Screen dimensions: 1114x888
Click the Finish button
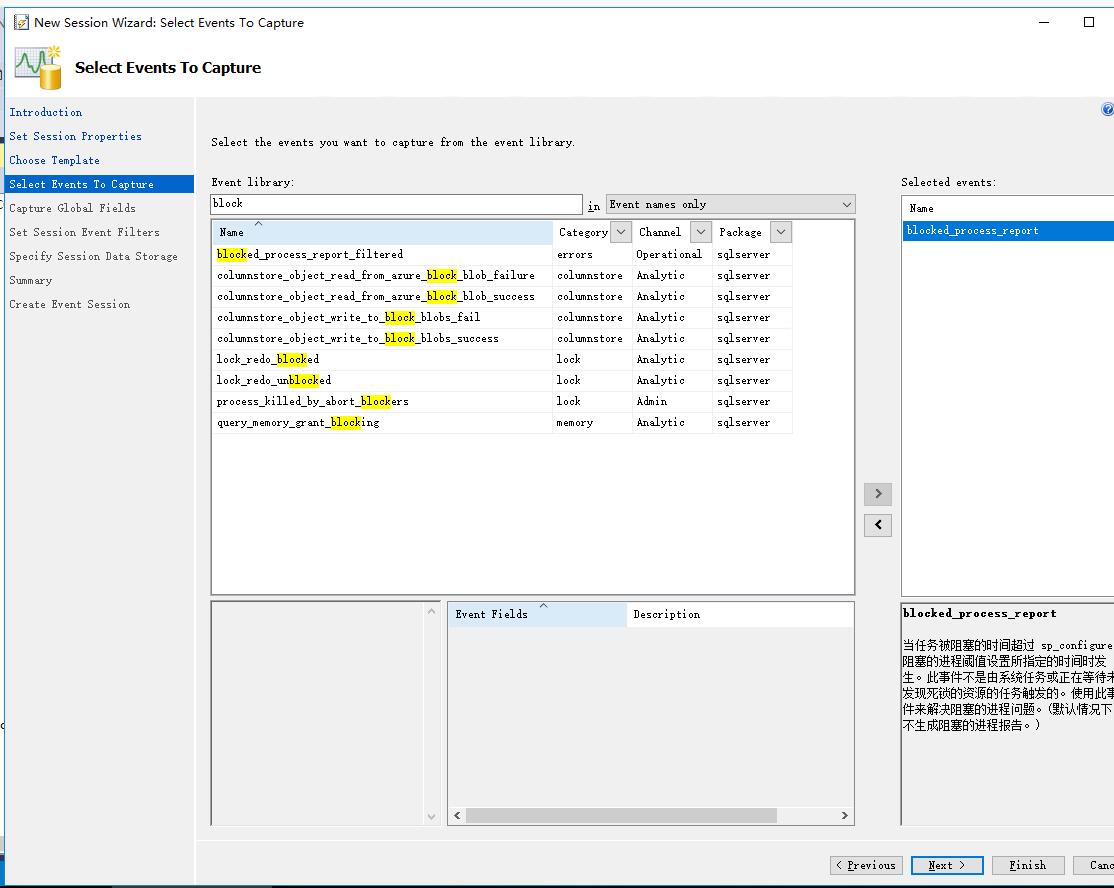(1028, 865)
